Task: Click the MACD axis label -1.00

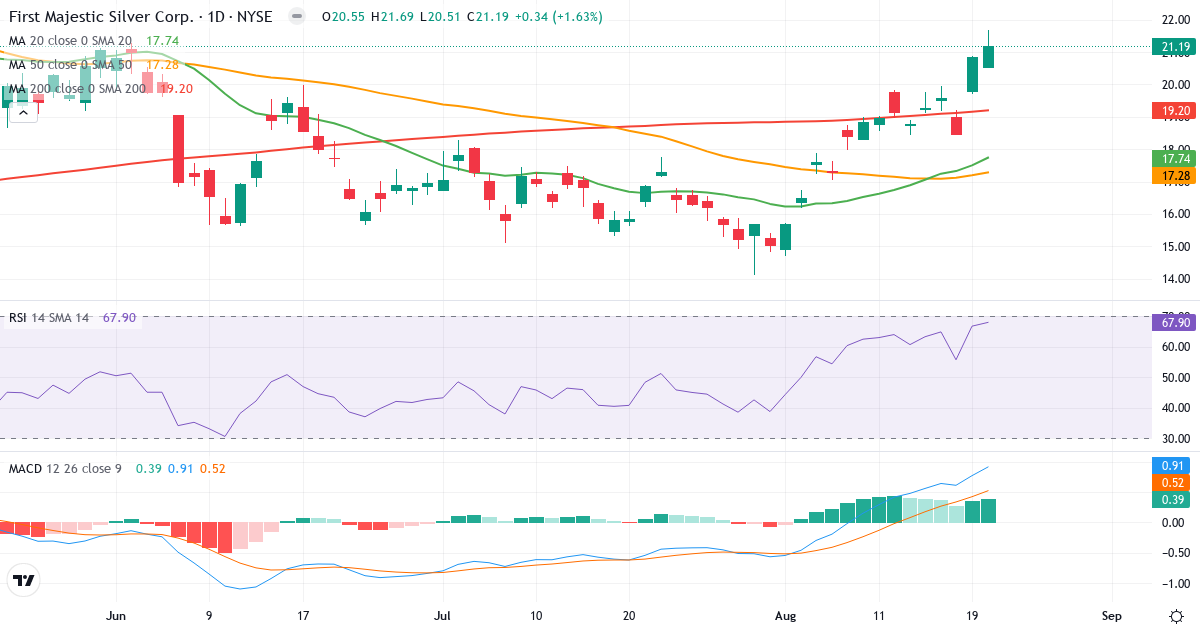Action: (x=1175, y=584)
